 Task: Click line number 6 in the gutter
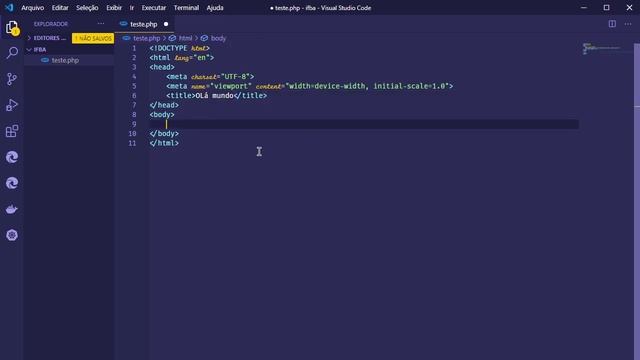134,96
